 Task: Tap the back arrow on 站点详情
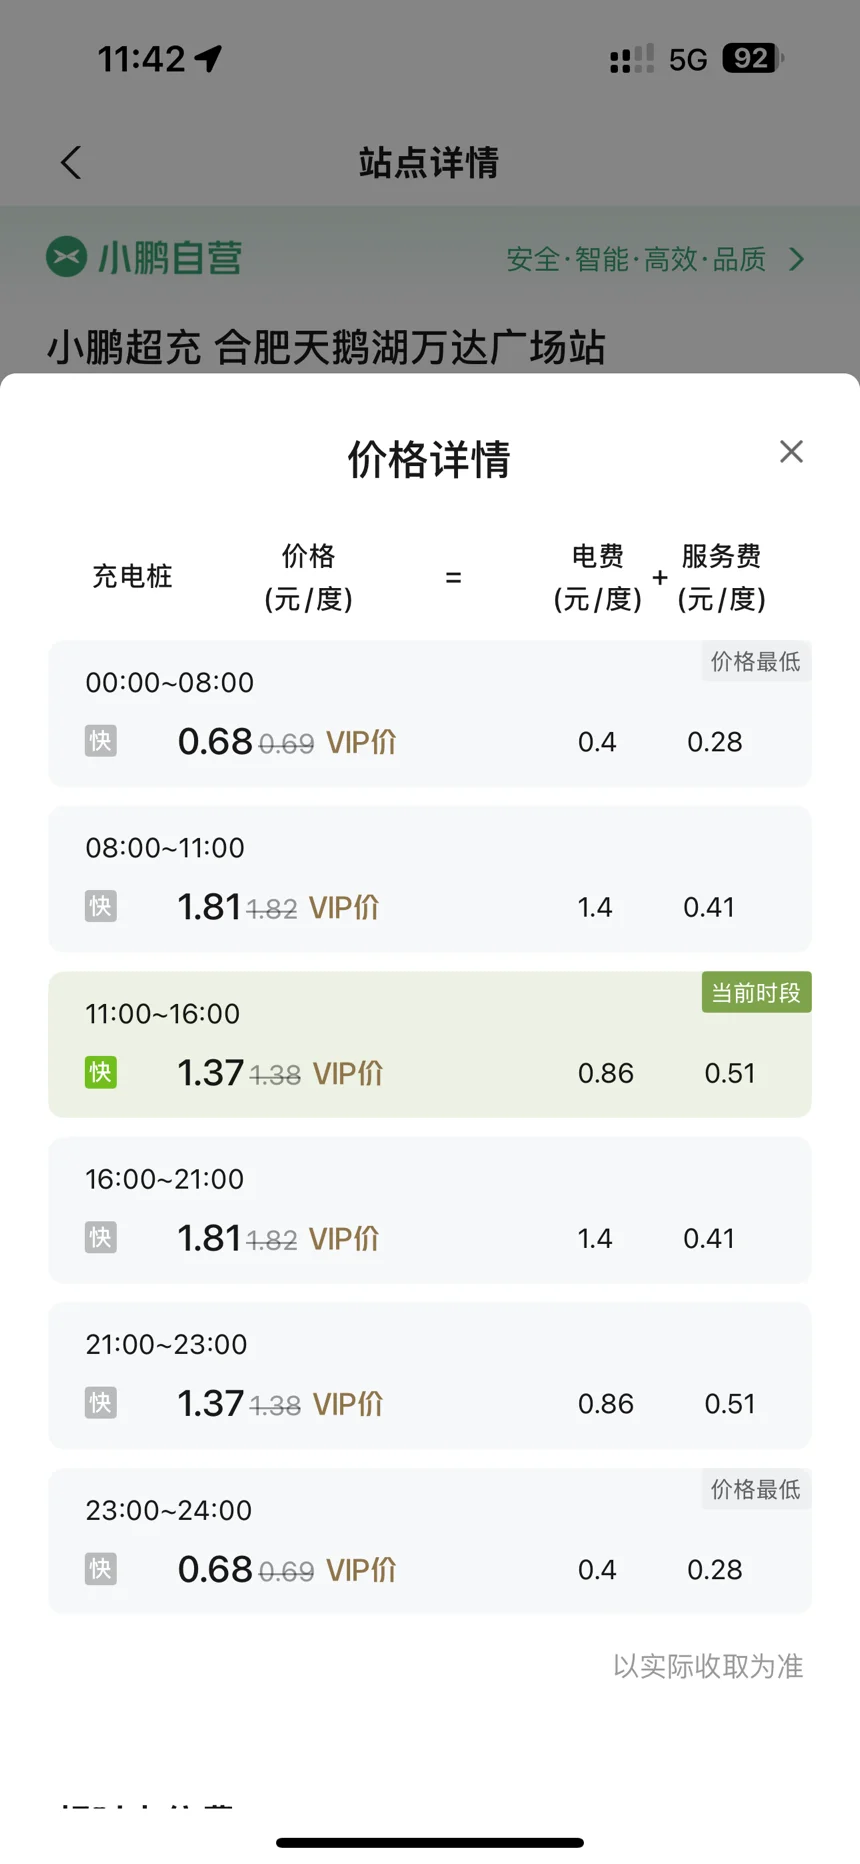click(71, 162)
